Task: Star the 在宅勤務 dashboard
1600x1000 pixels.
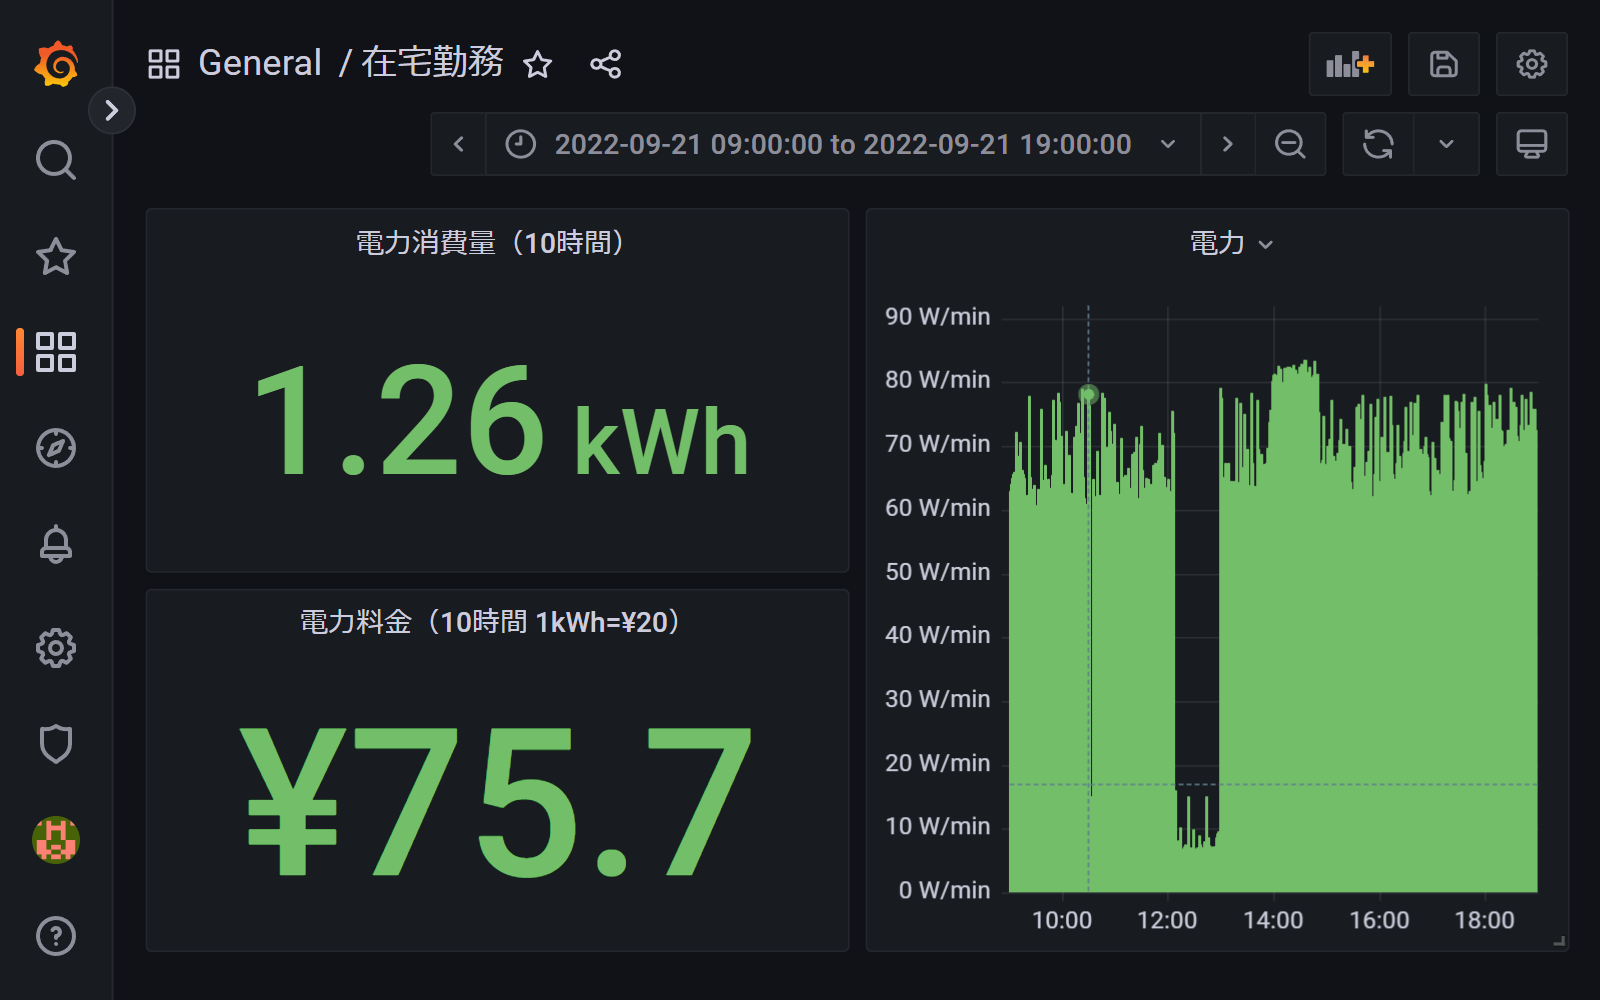Action: 537,64
